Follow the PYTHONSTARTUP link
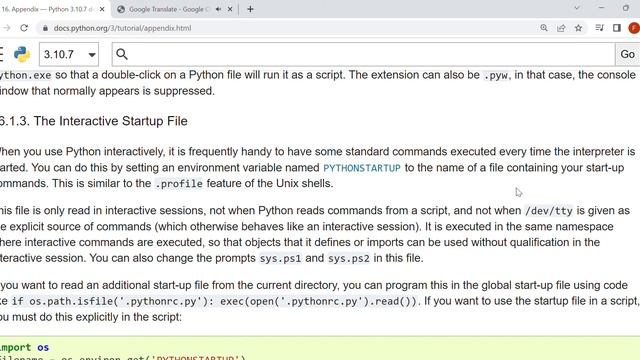Viewport: 640px width, 360px height. click(x=362, y=168)
